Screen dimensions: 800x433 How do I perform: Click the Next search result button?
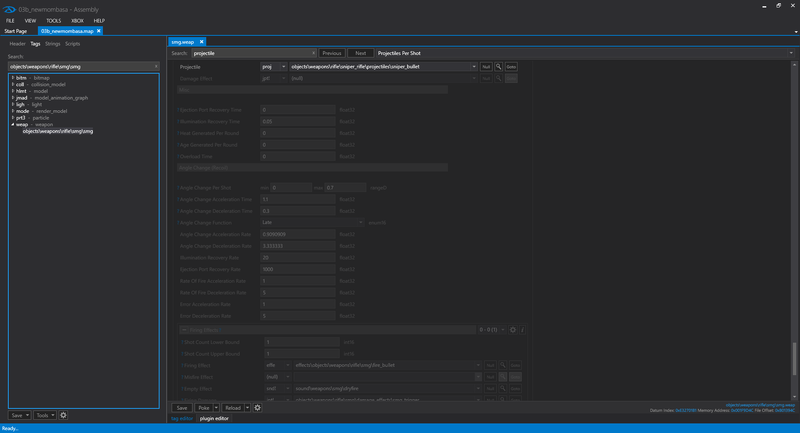coord(360,52)
